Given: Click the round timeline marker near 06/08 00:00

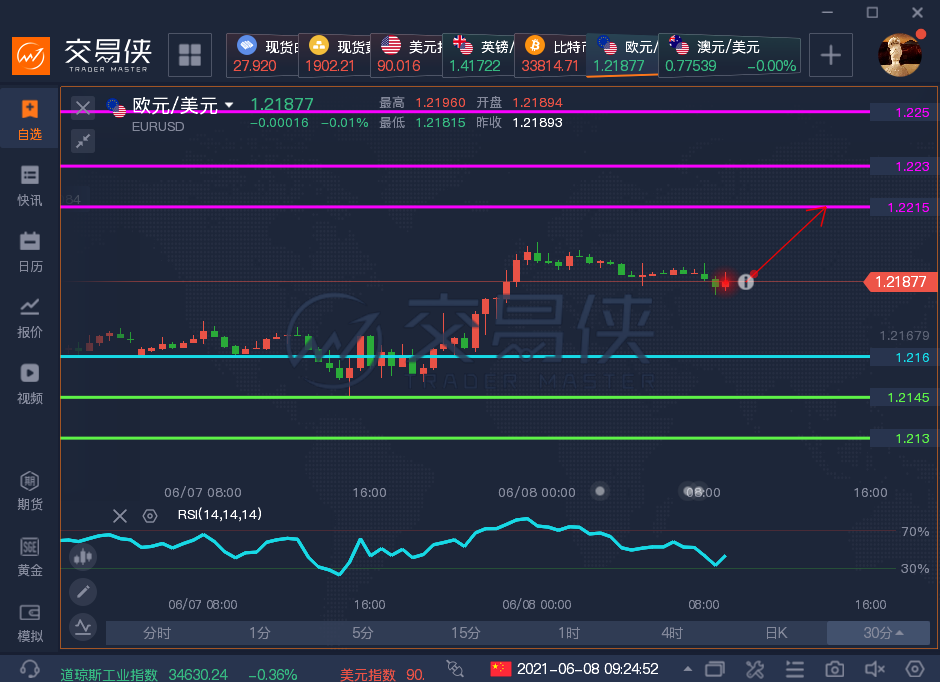Looking at the screenshot, I should (599, 491).
